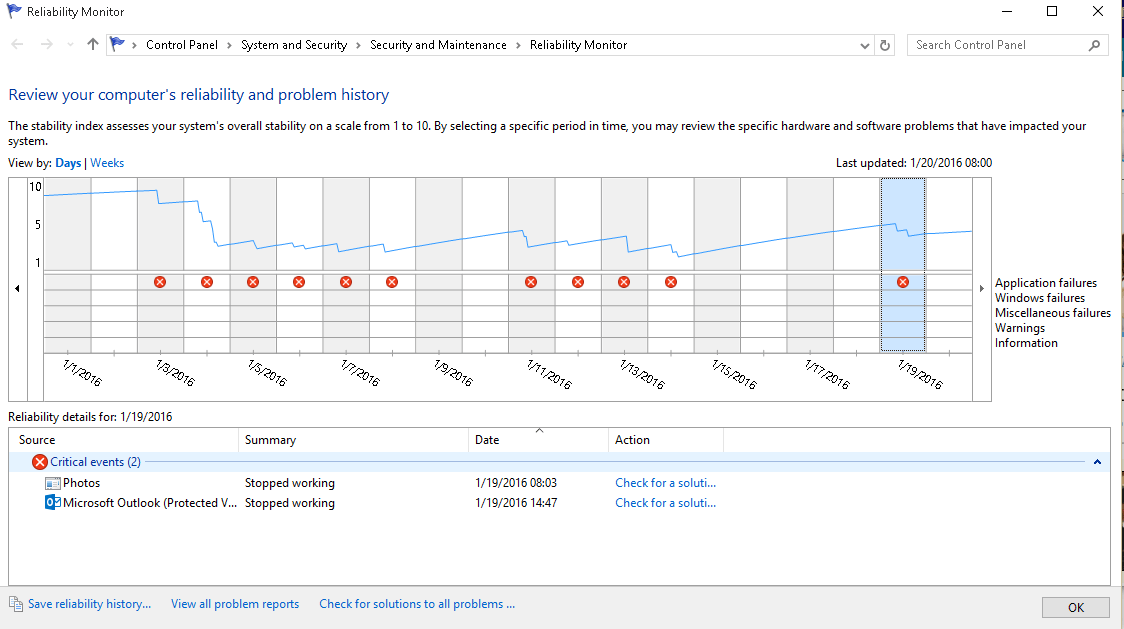
Task: Select the 1/1/2016 column in the chart
Action: click(67, 265)
